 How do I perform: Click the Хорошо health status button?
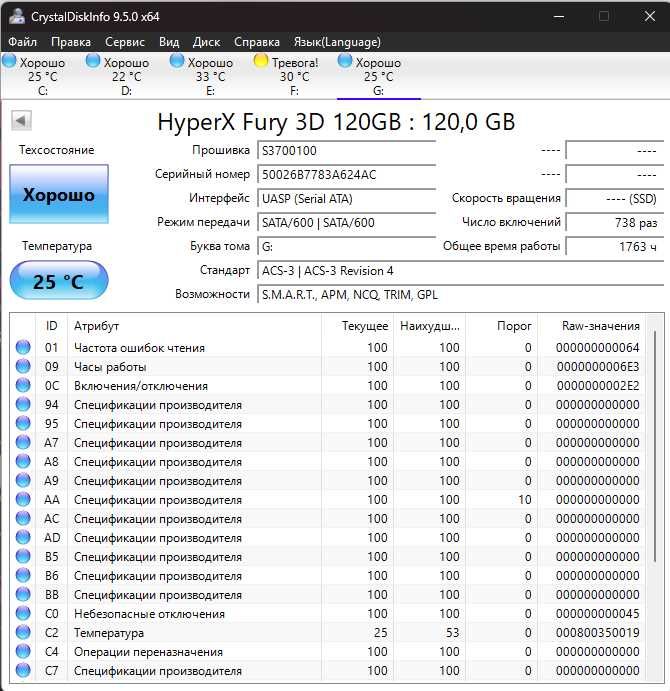pyautogui.click(x=59, y=194)
